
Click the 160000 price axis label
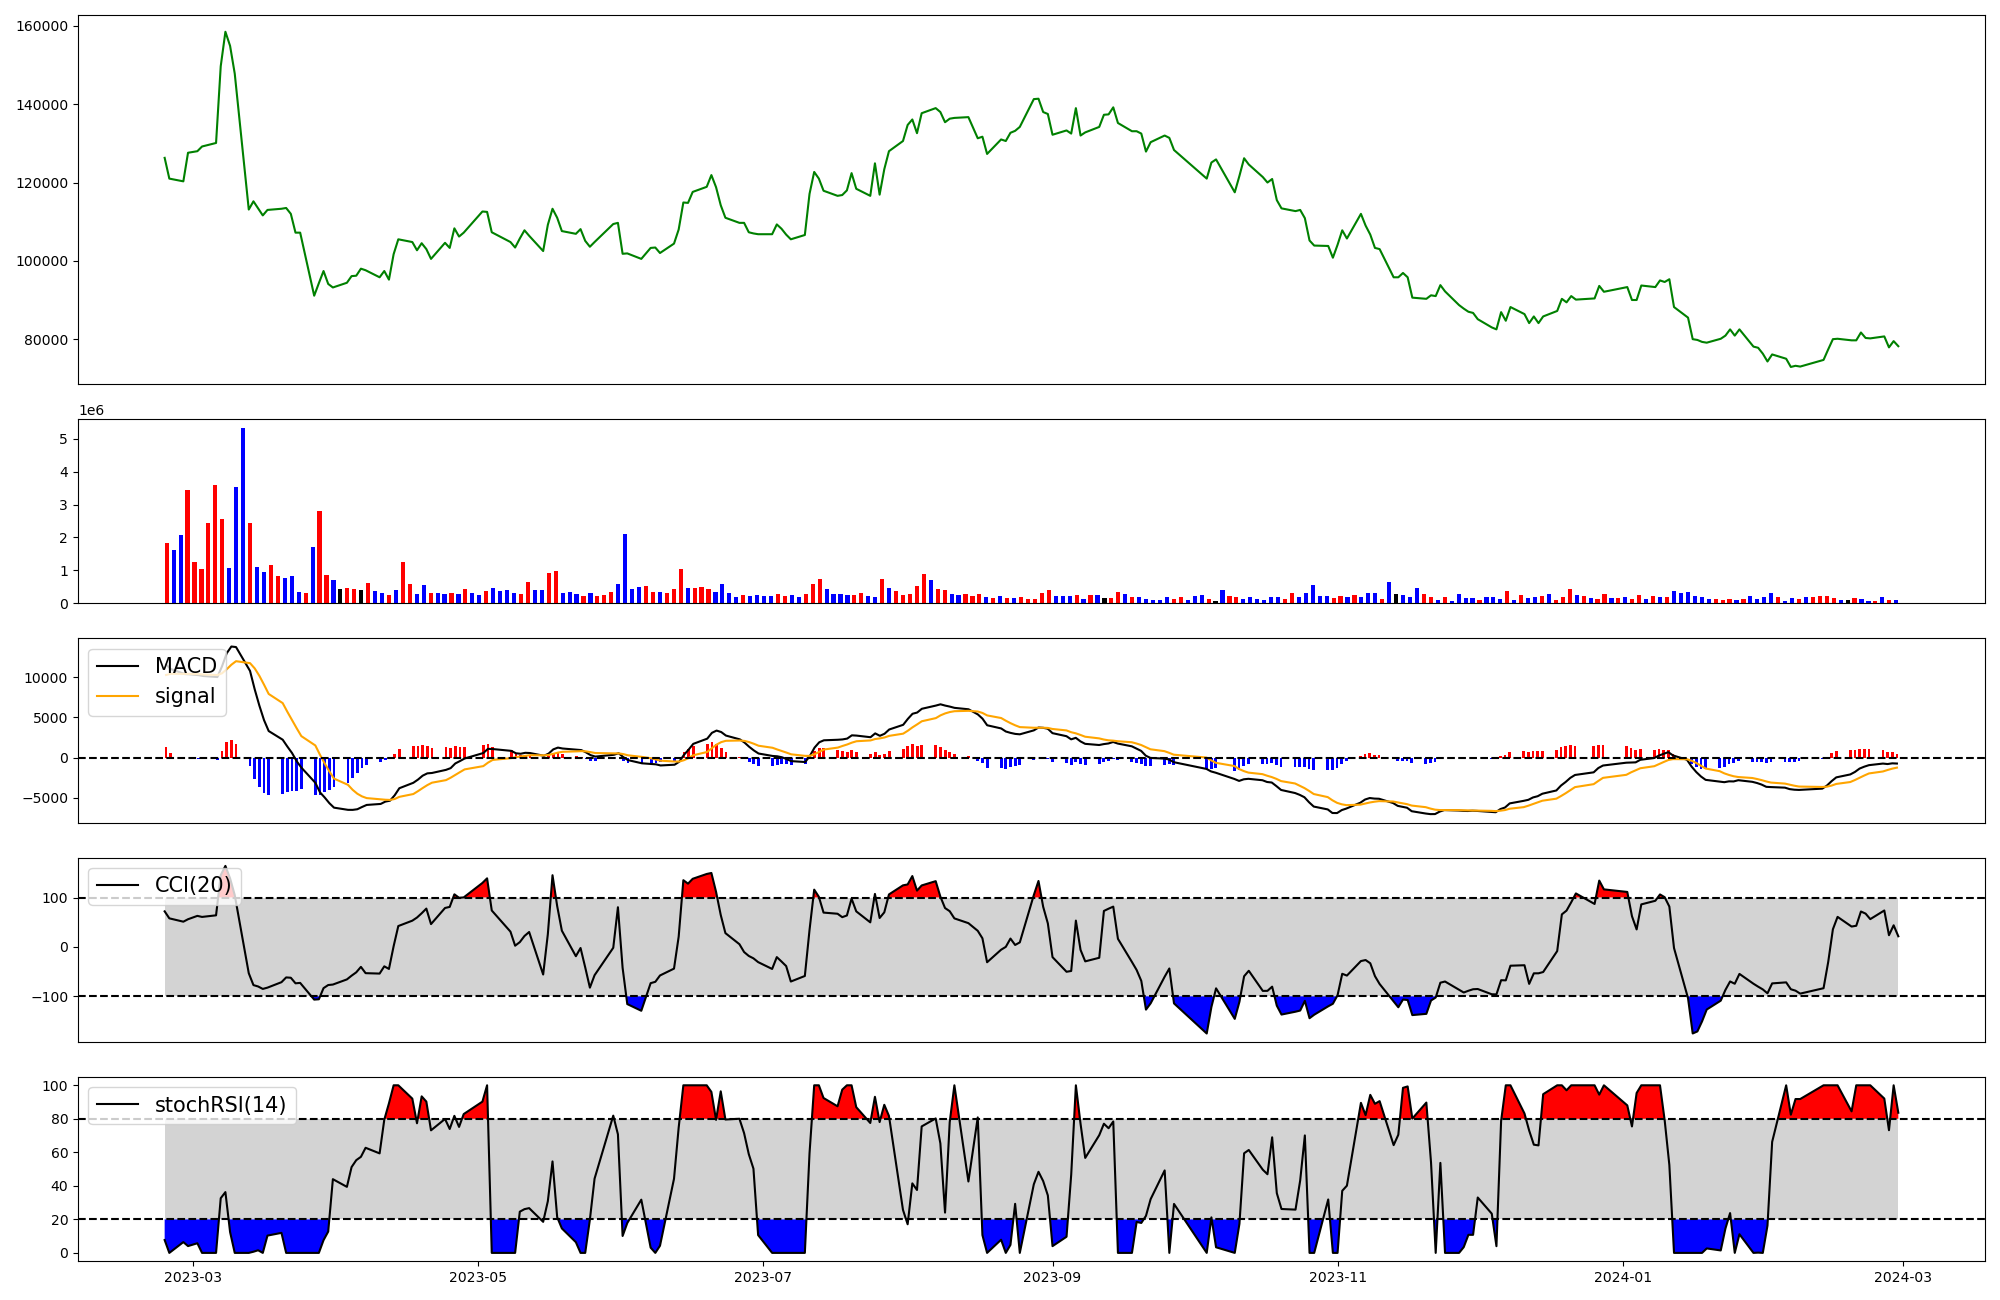coord(42,26)
